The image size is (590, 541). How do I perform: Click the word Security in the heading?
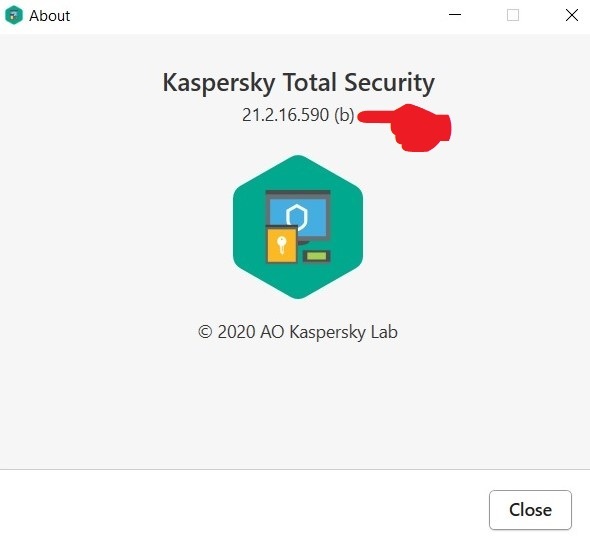pos(389,82)
